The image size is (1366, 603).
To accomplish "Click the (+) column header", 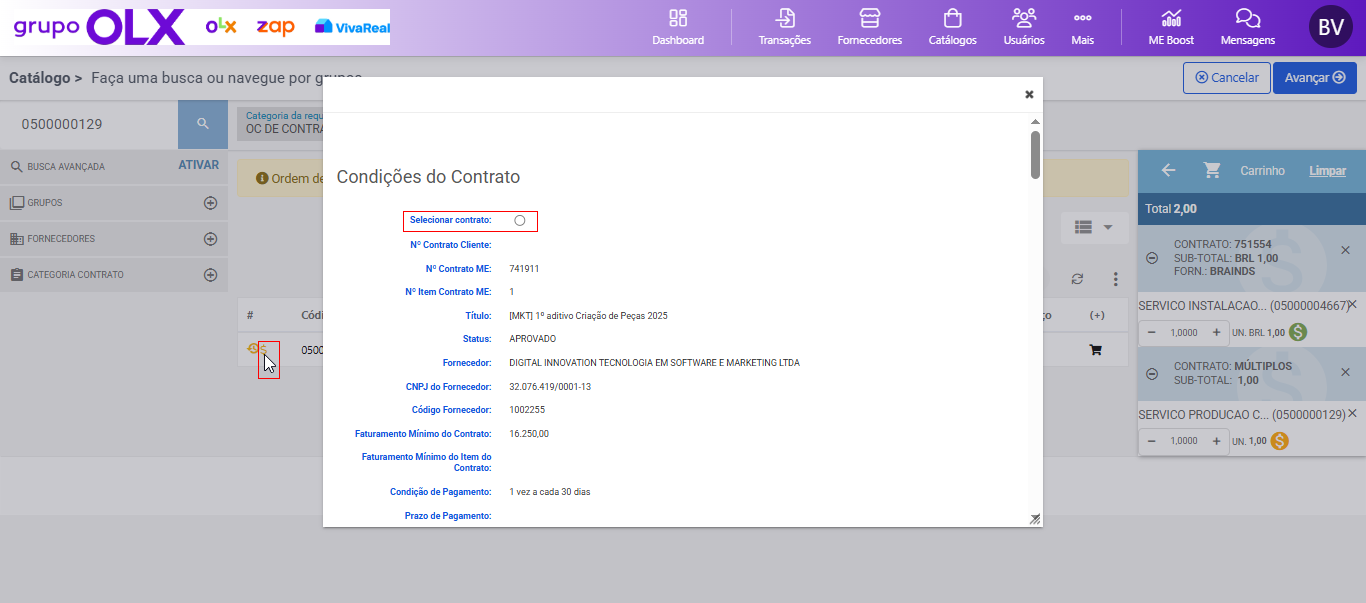I will [x=1097, y=316].
